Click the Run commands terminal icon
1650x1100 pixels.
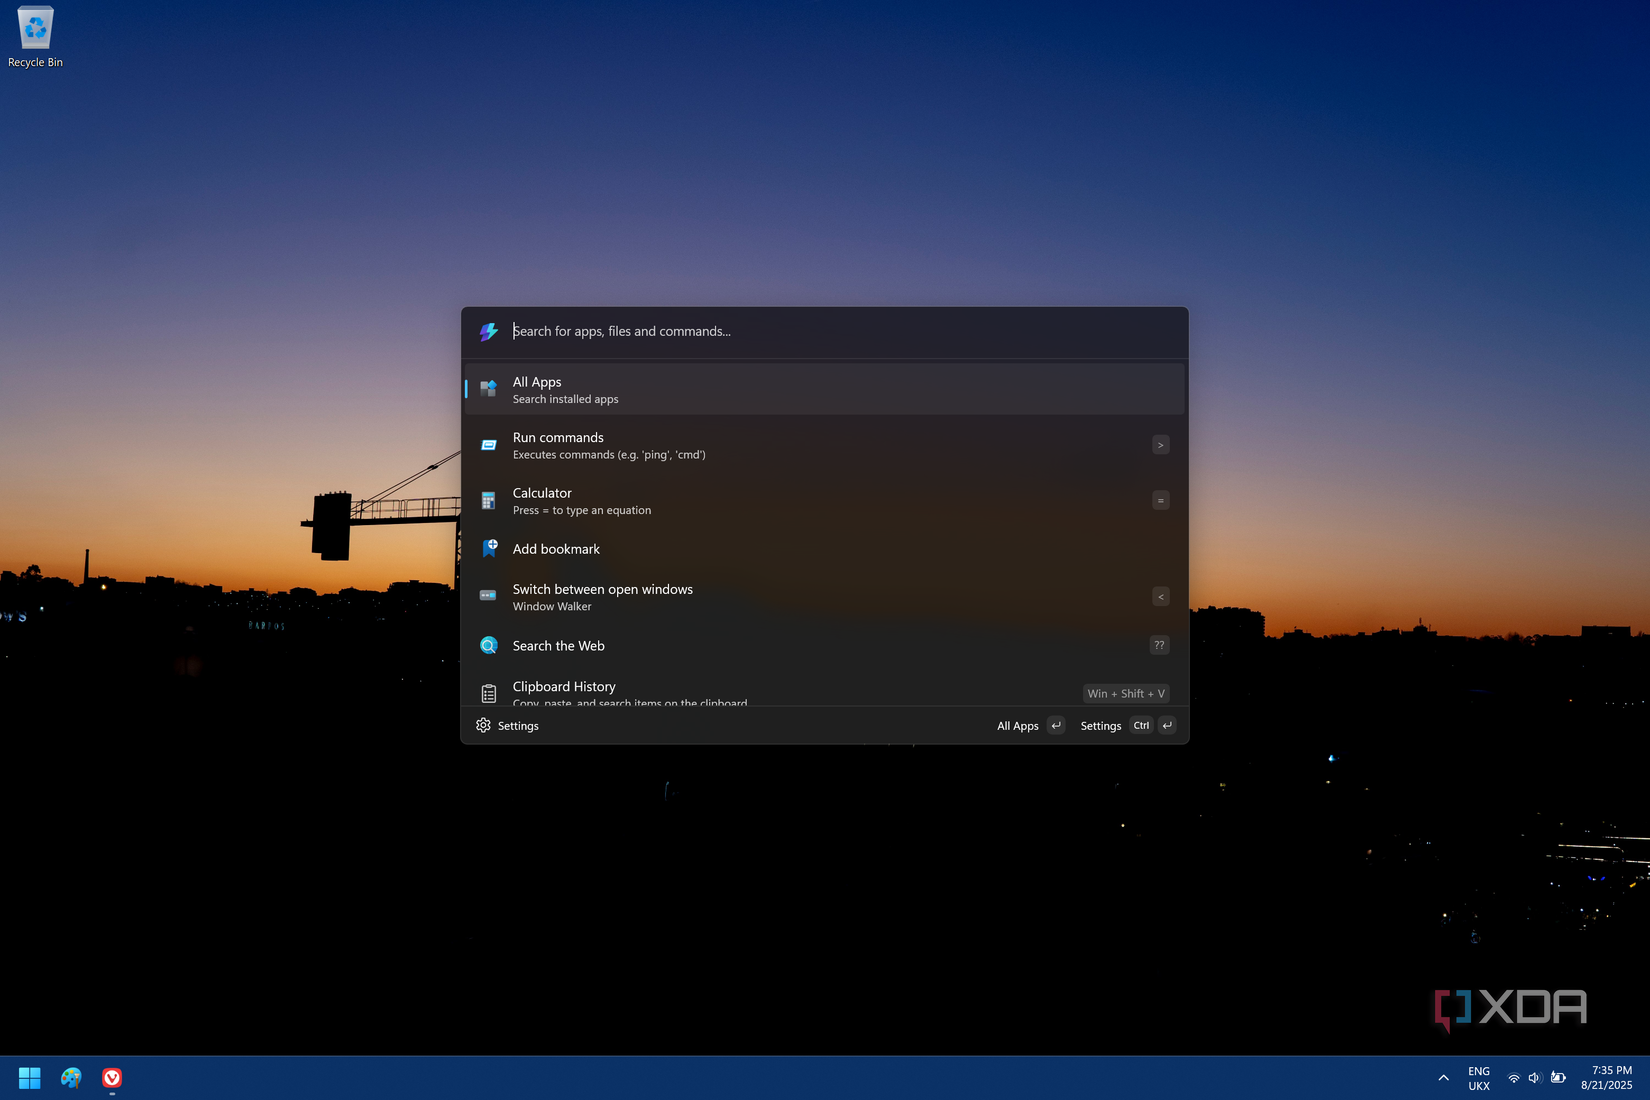(x=488, y=445)
